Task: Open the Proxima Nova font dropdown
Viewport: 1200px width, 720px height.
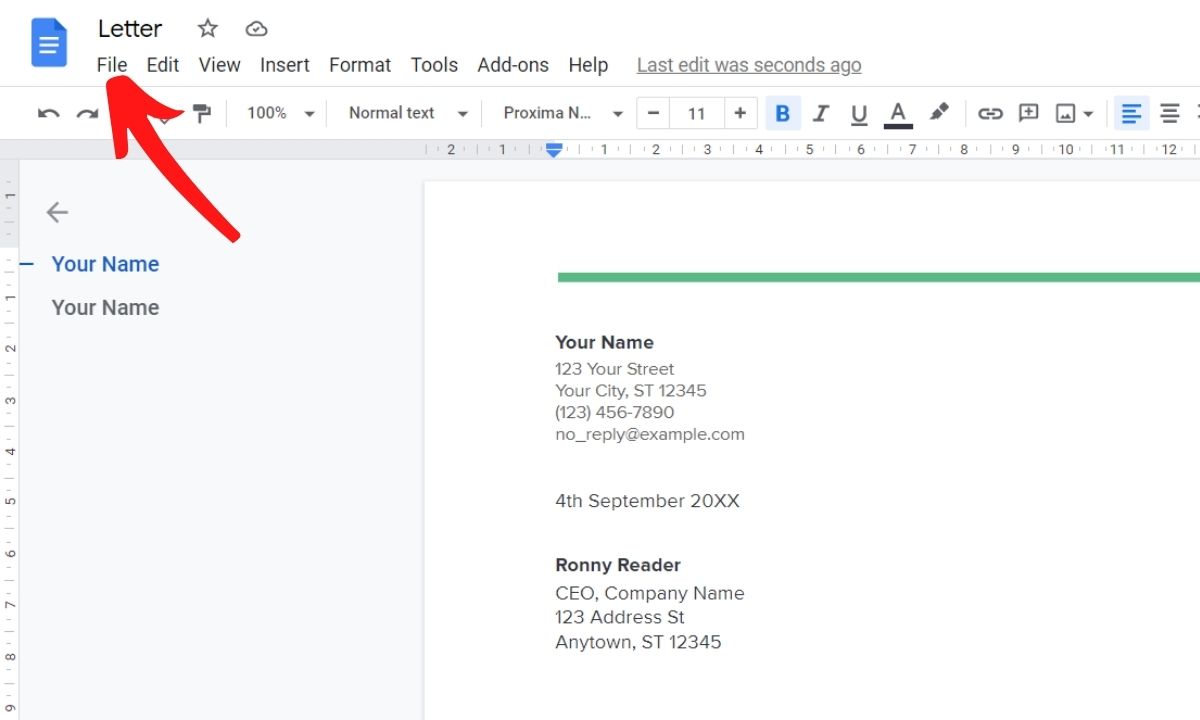Action: 563,113
